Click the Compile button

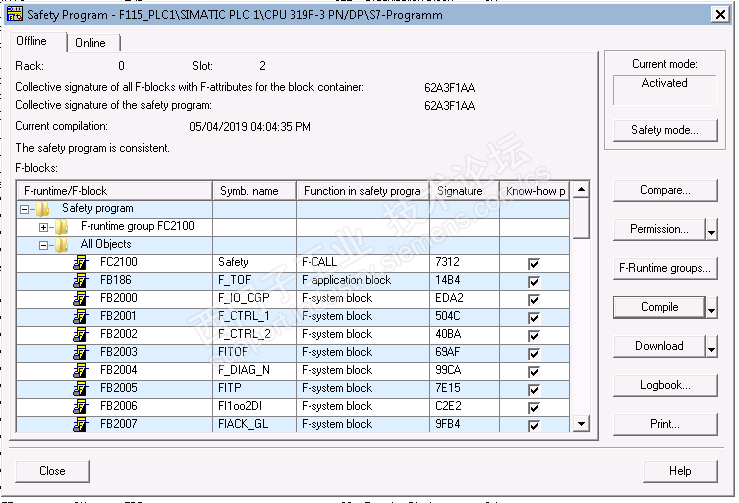click(x=659, y=307)
